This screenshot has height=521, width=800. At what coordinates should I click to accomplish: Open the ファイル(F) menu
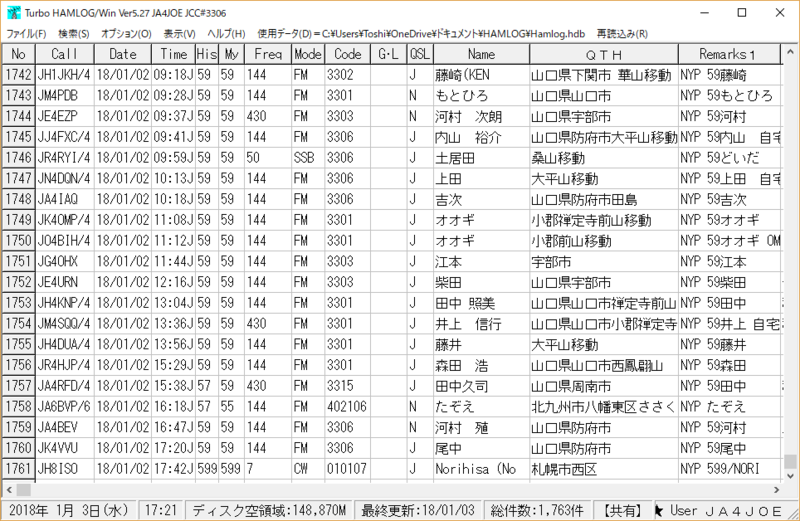26,34
